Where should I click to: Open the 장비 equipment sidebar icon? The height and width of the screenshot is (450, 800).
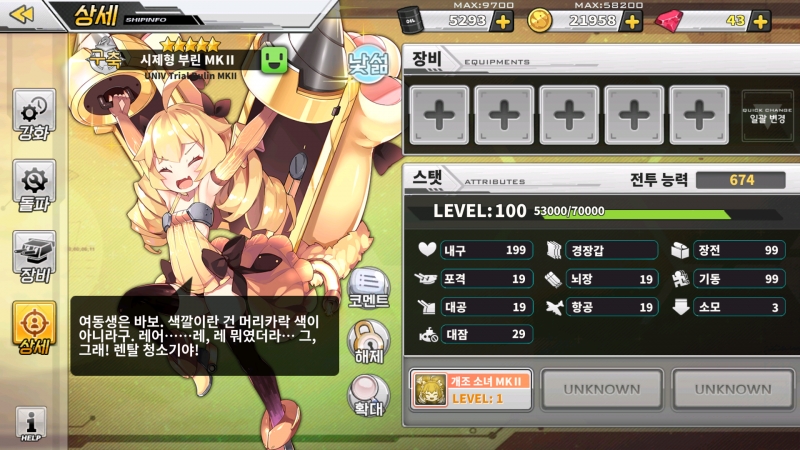[34, 257]
